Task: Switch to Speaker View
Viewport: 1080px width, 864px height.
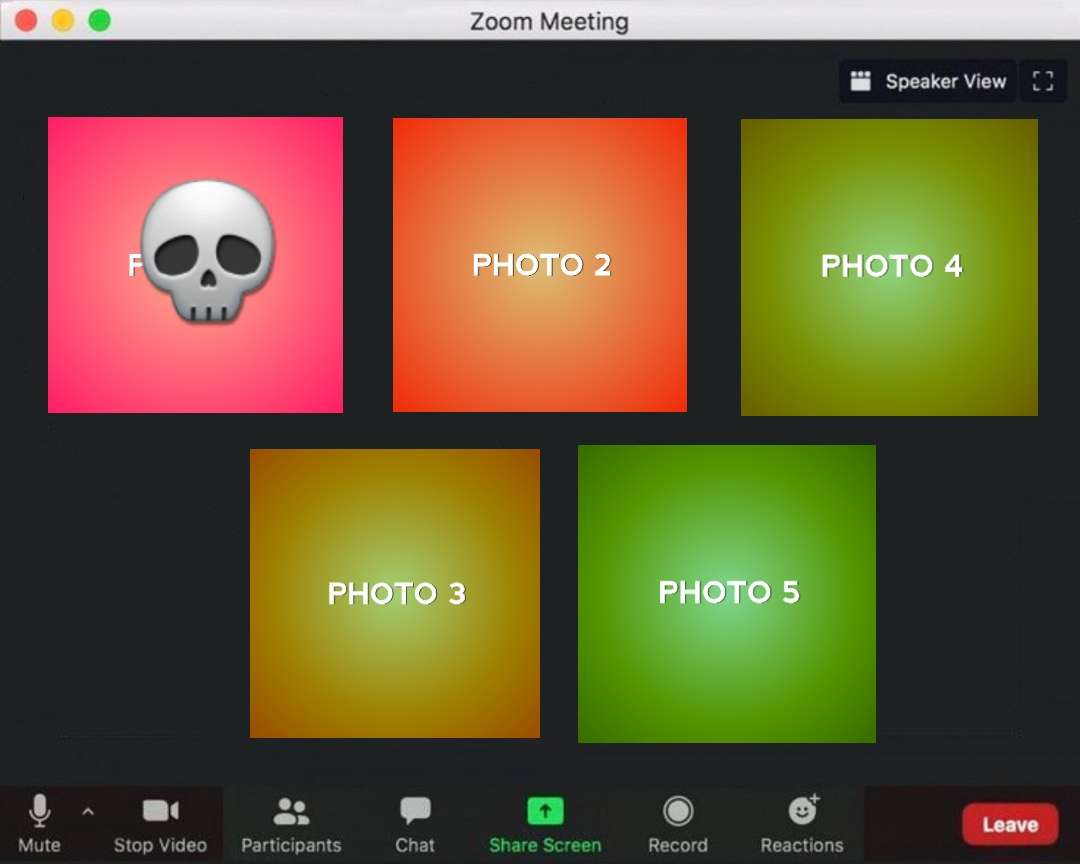Action: [928, 82]
